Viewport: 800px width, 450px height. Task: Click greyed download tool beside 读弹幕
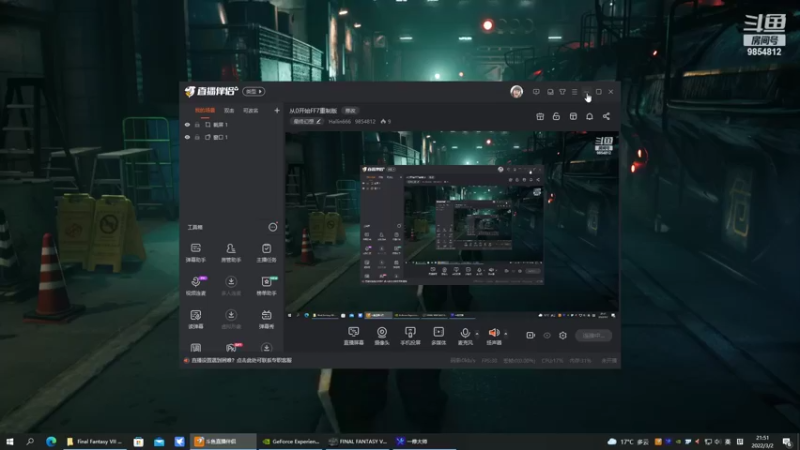pos(231,318)
